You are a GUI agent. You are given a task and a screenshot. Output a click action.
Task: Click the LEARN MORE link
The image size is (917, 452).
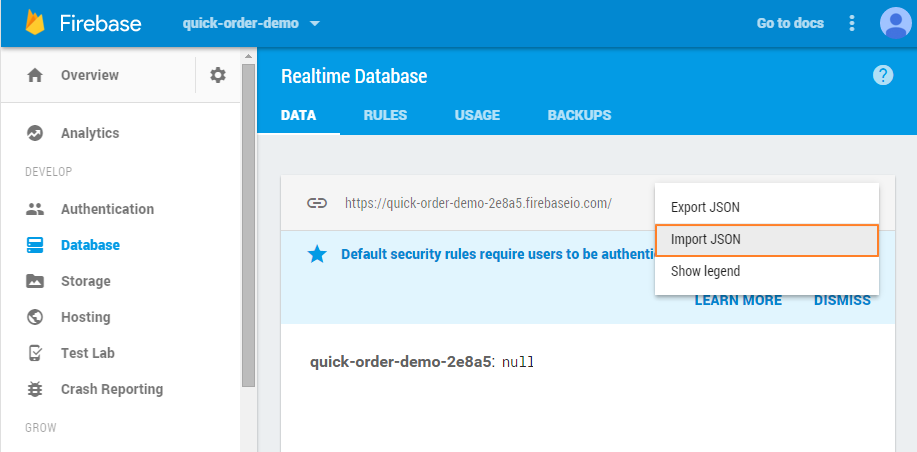click(x=738, y=300)
